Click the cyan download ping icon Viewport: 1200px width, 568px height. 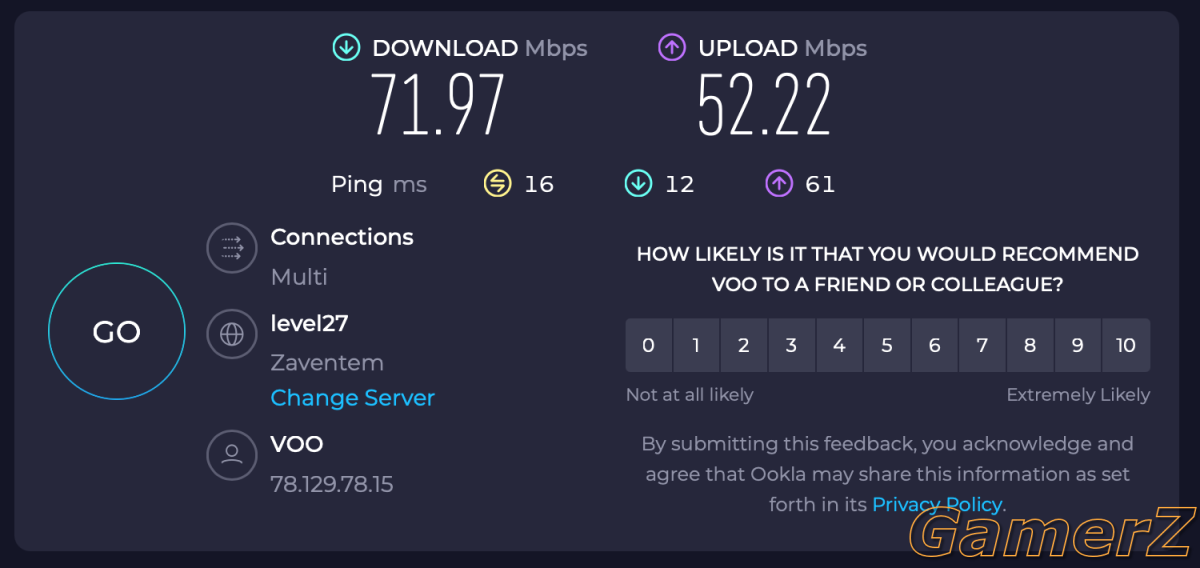tap(638, 183)
